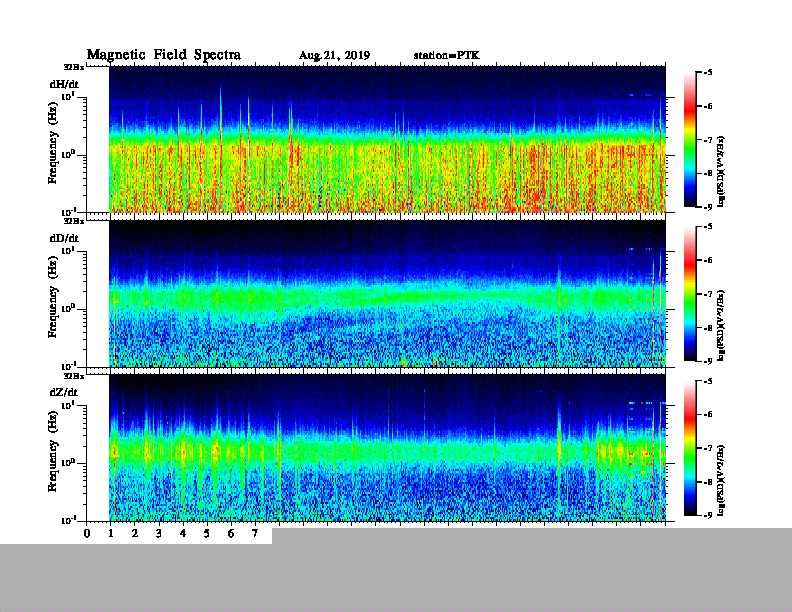
Task: Click the dD/dt panel label
Action: click(64, 238)
